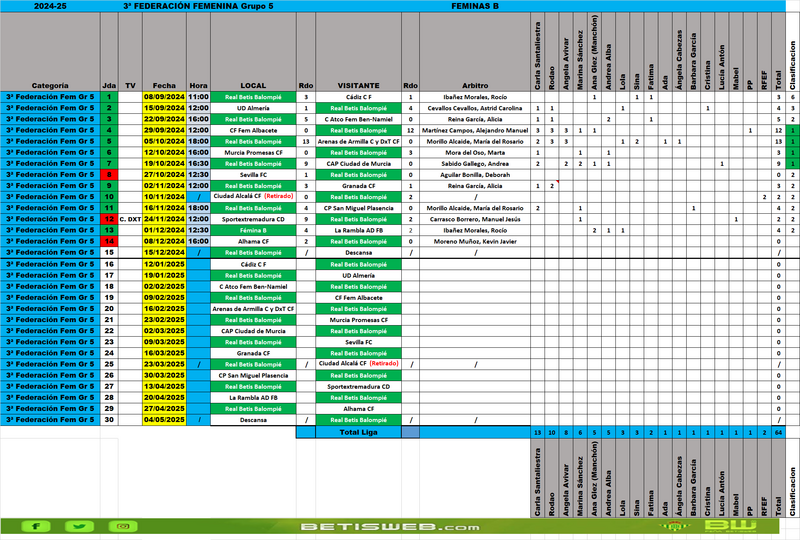This screenshot has height=540, width=800.
Task: Select the date cell 24/11/2024
Action: click(x=164, y=219)
